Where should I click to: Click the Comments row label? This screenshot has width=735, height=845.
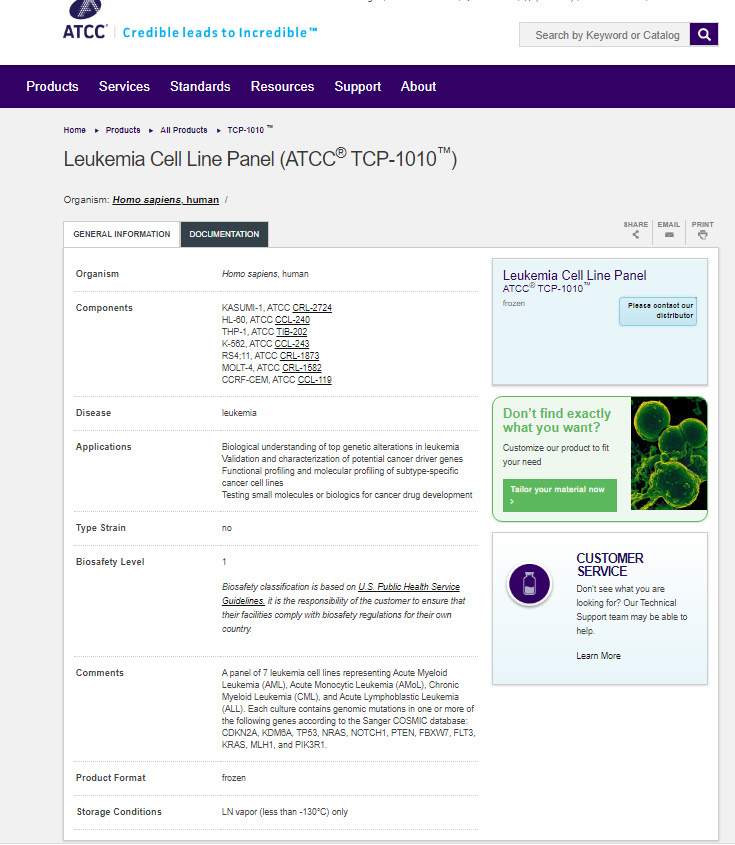coord(100,673)
